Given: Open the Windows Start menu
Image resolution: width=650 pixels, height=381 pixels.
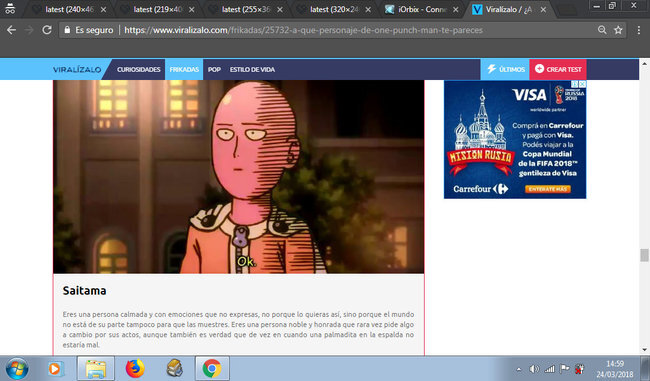Looking at the screenshot, I should pos(17,369).
